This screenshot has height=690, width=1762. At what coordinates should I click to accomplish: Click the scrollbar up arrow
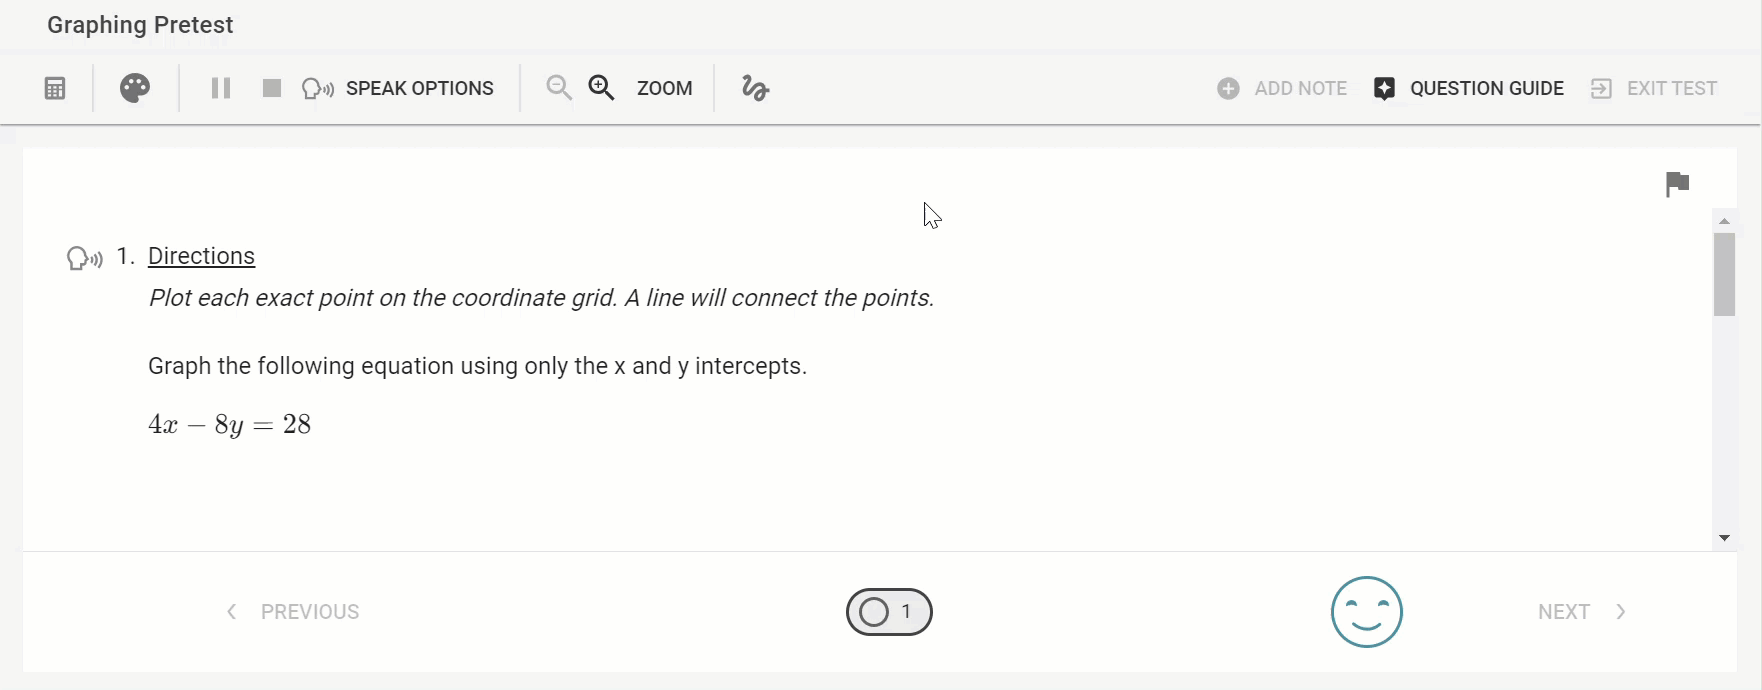point(1724,220)
